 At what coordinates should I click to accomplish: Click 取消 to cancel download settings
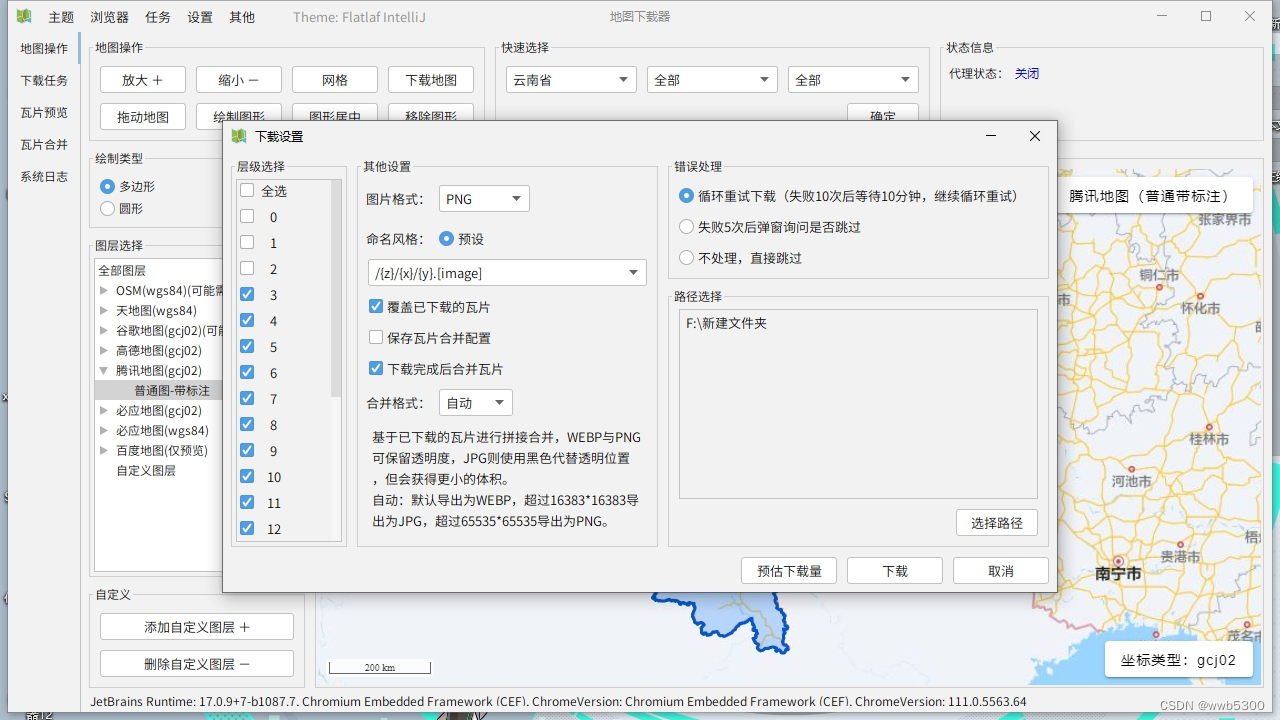point(1001,571)
